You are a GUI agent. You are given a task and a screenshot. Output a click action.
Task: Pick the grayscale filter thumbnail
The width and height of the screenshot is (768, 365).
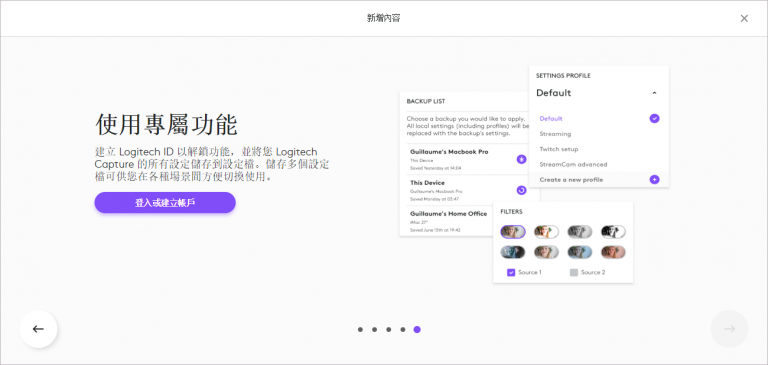[x=580, y=232]
